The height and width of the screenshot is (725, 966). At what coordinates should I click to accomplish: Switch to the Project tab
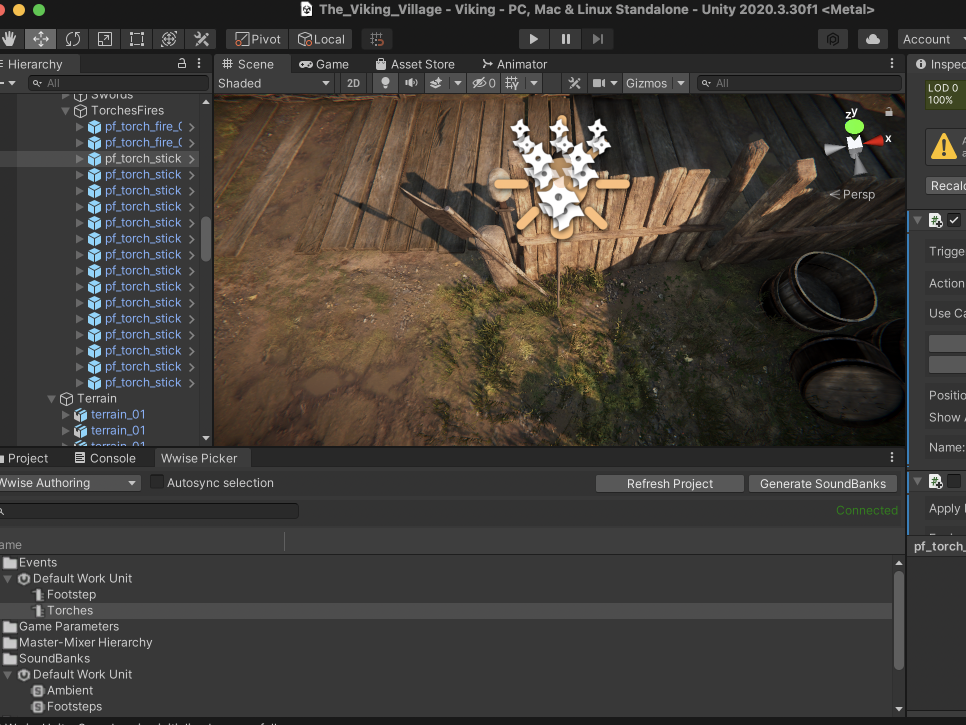click(25, 458)
